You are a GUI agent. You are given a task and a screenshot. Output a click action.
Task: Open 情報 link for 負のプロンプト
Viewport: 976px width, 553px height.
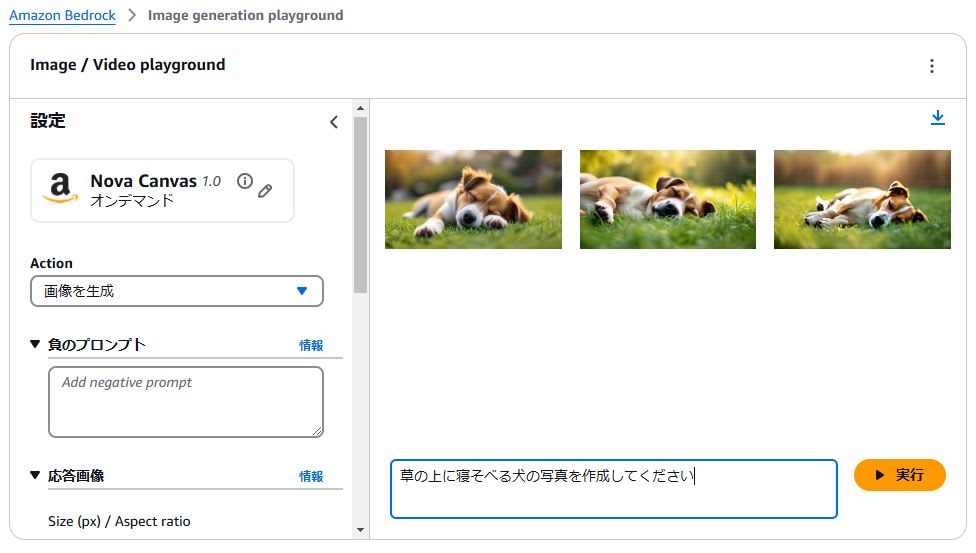[311, 345]
